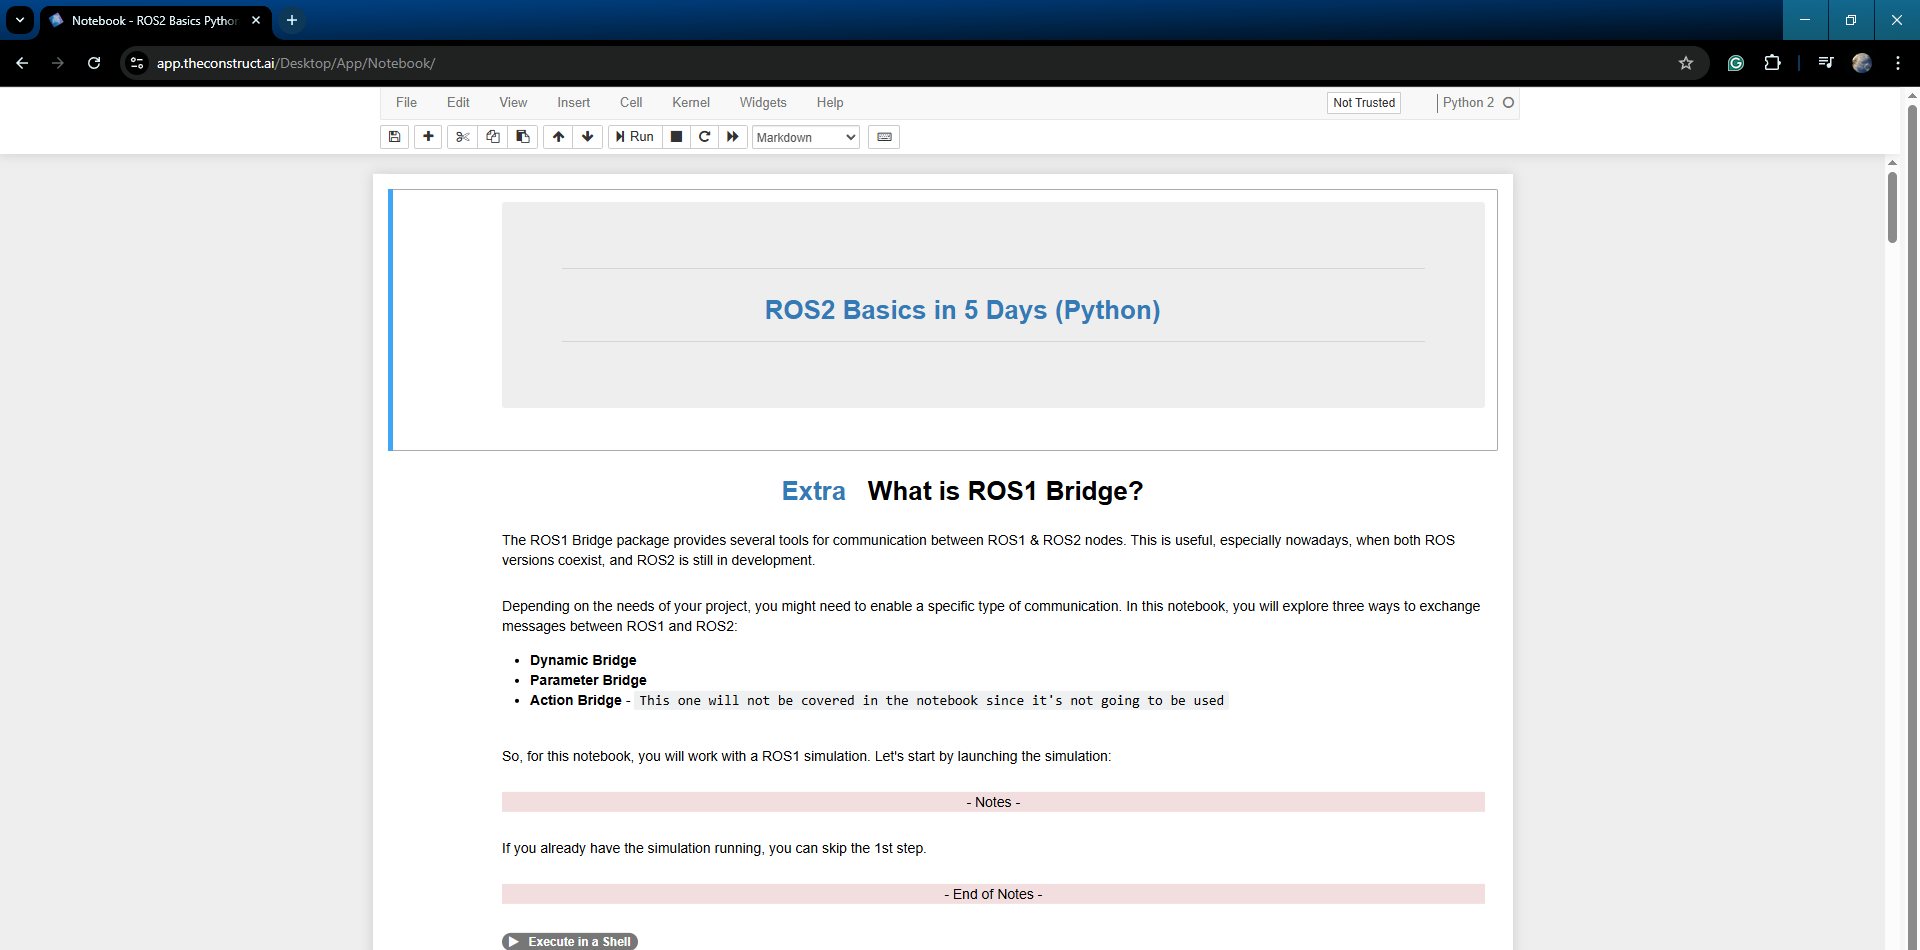1920x950 pixels.
Task: Select the Notebook - ROS2 Basics Python tab
Action: point(155,20)
